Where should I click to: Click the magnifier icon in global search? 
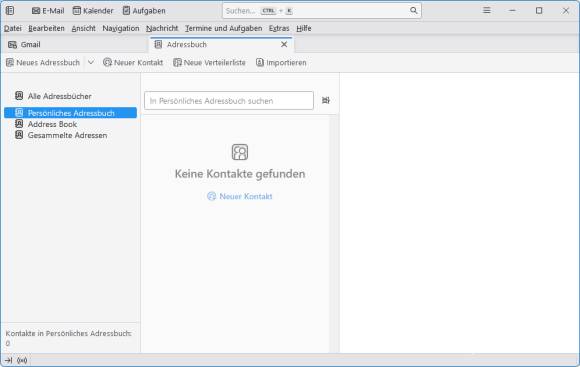[414, 11]
